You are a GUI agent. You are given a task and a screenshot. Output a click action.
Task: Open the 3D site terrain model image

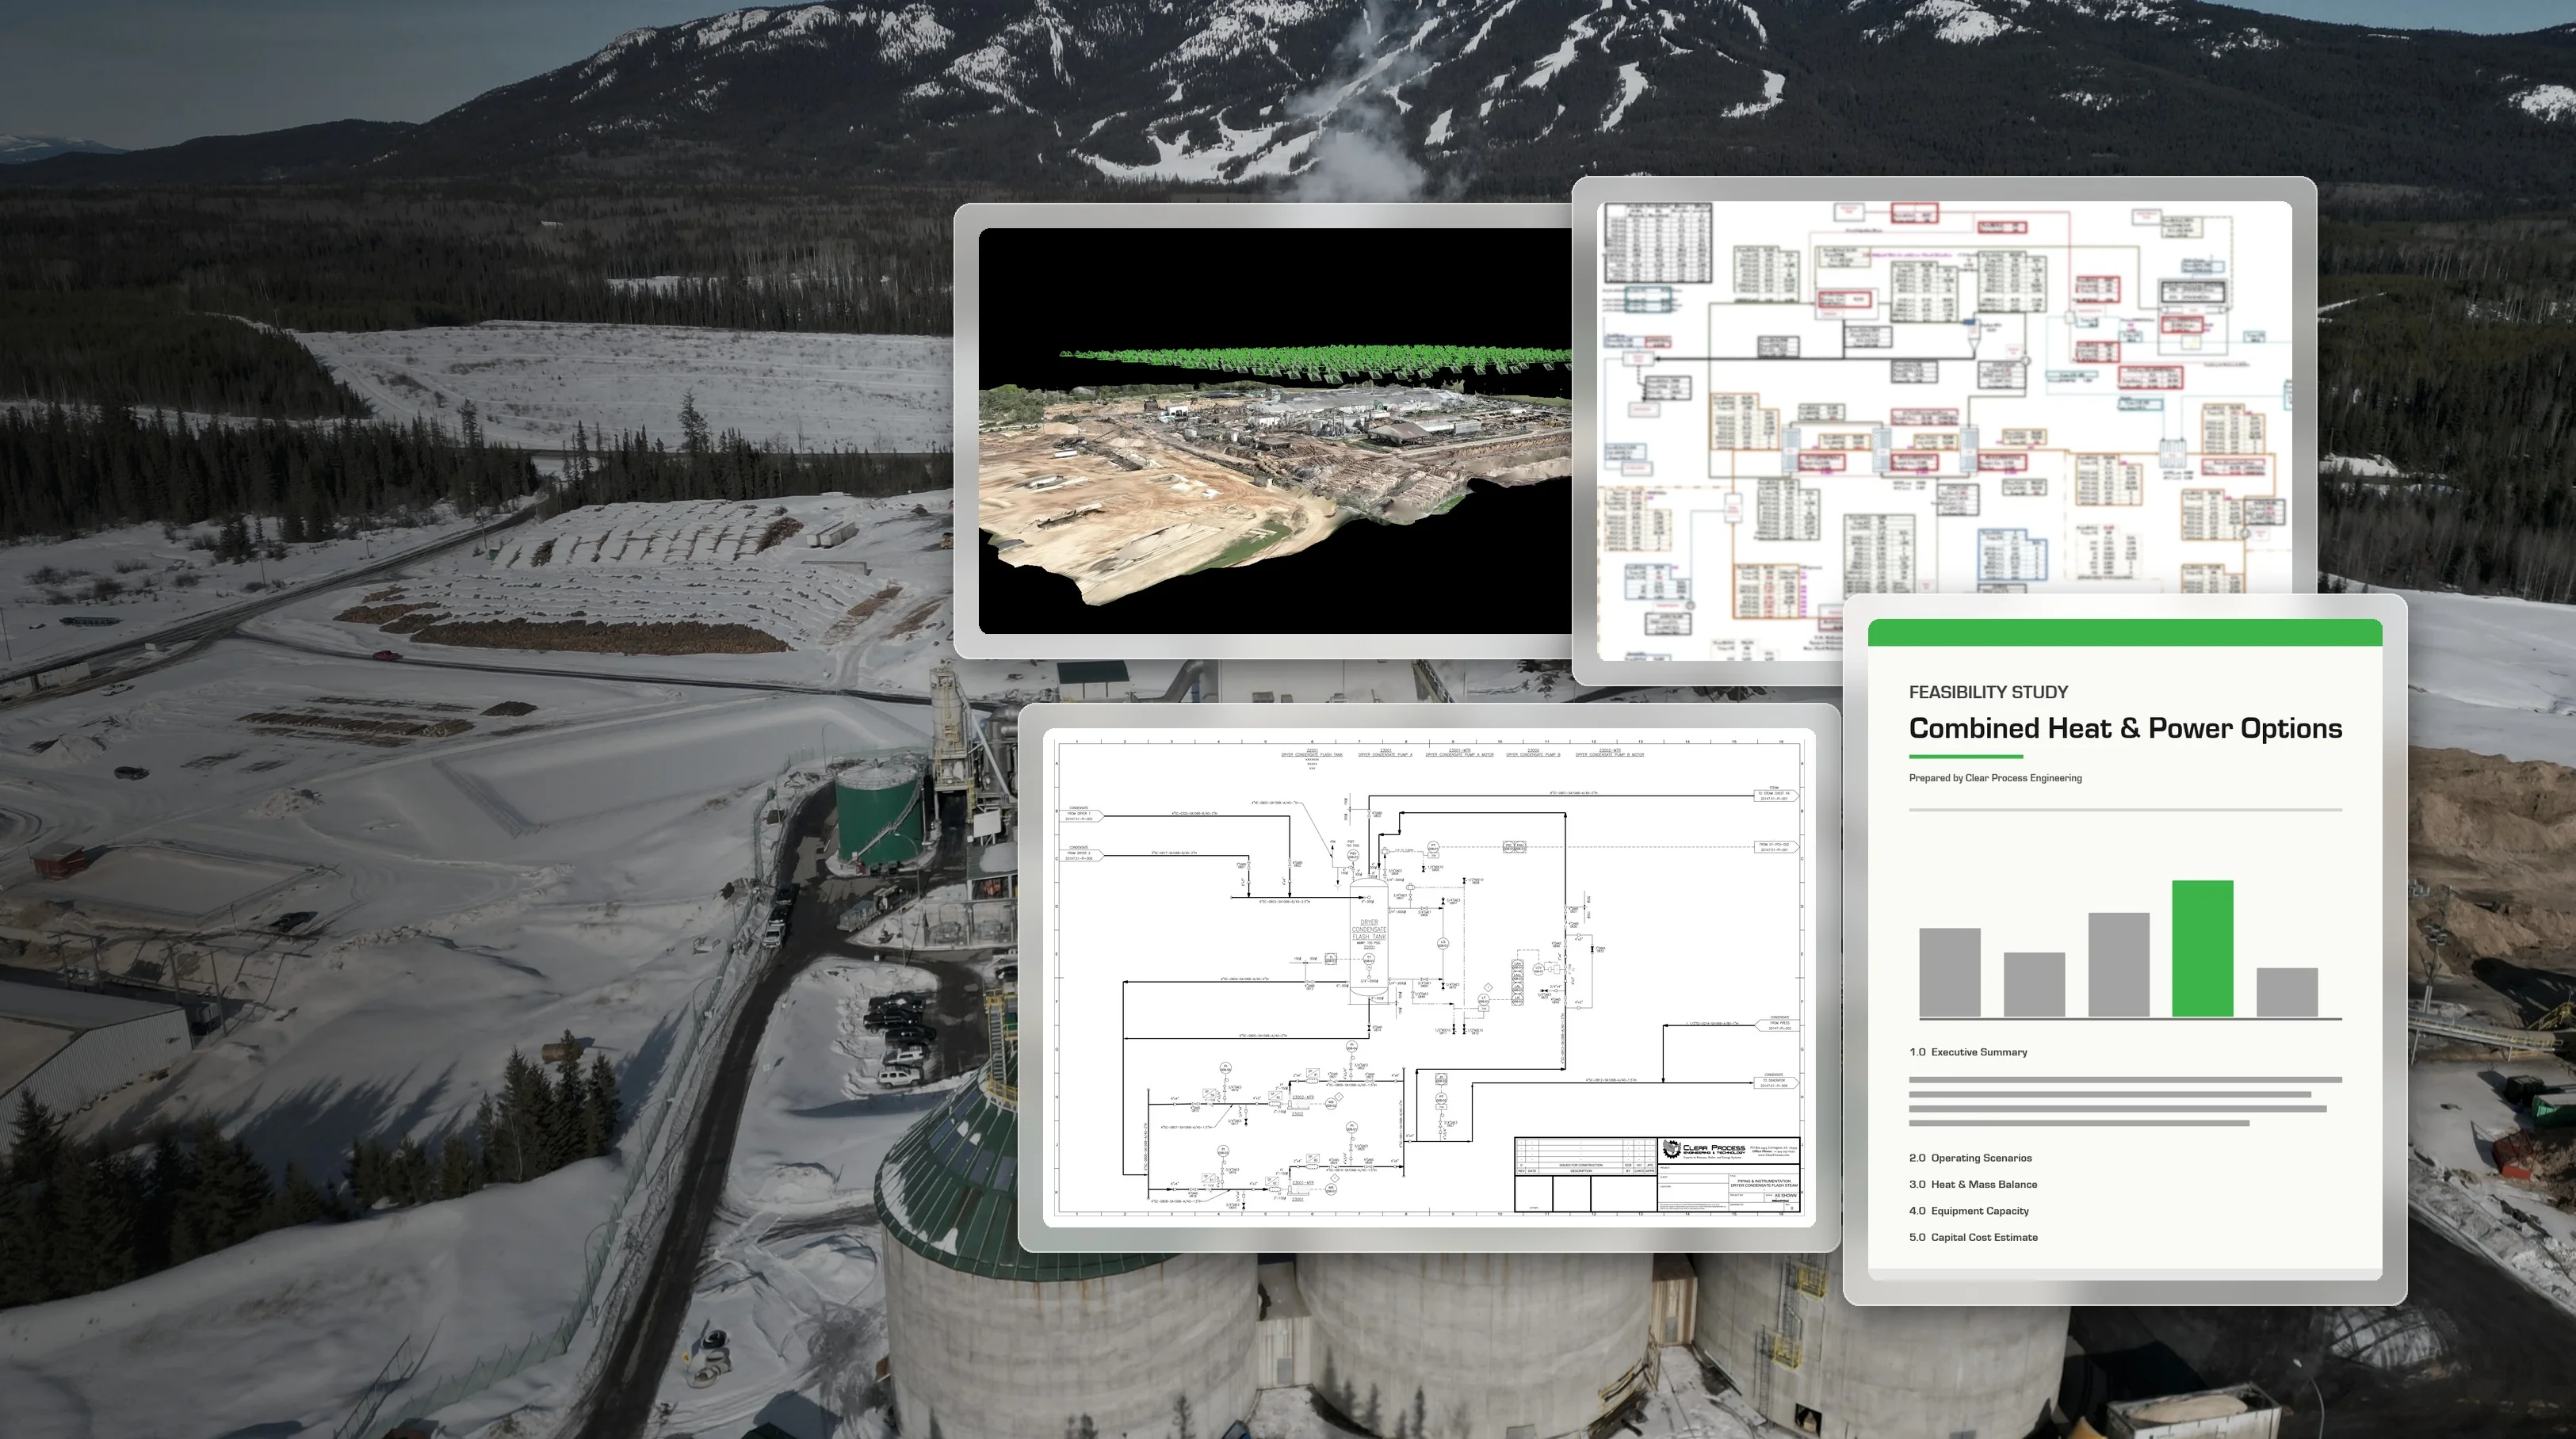1275,431
